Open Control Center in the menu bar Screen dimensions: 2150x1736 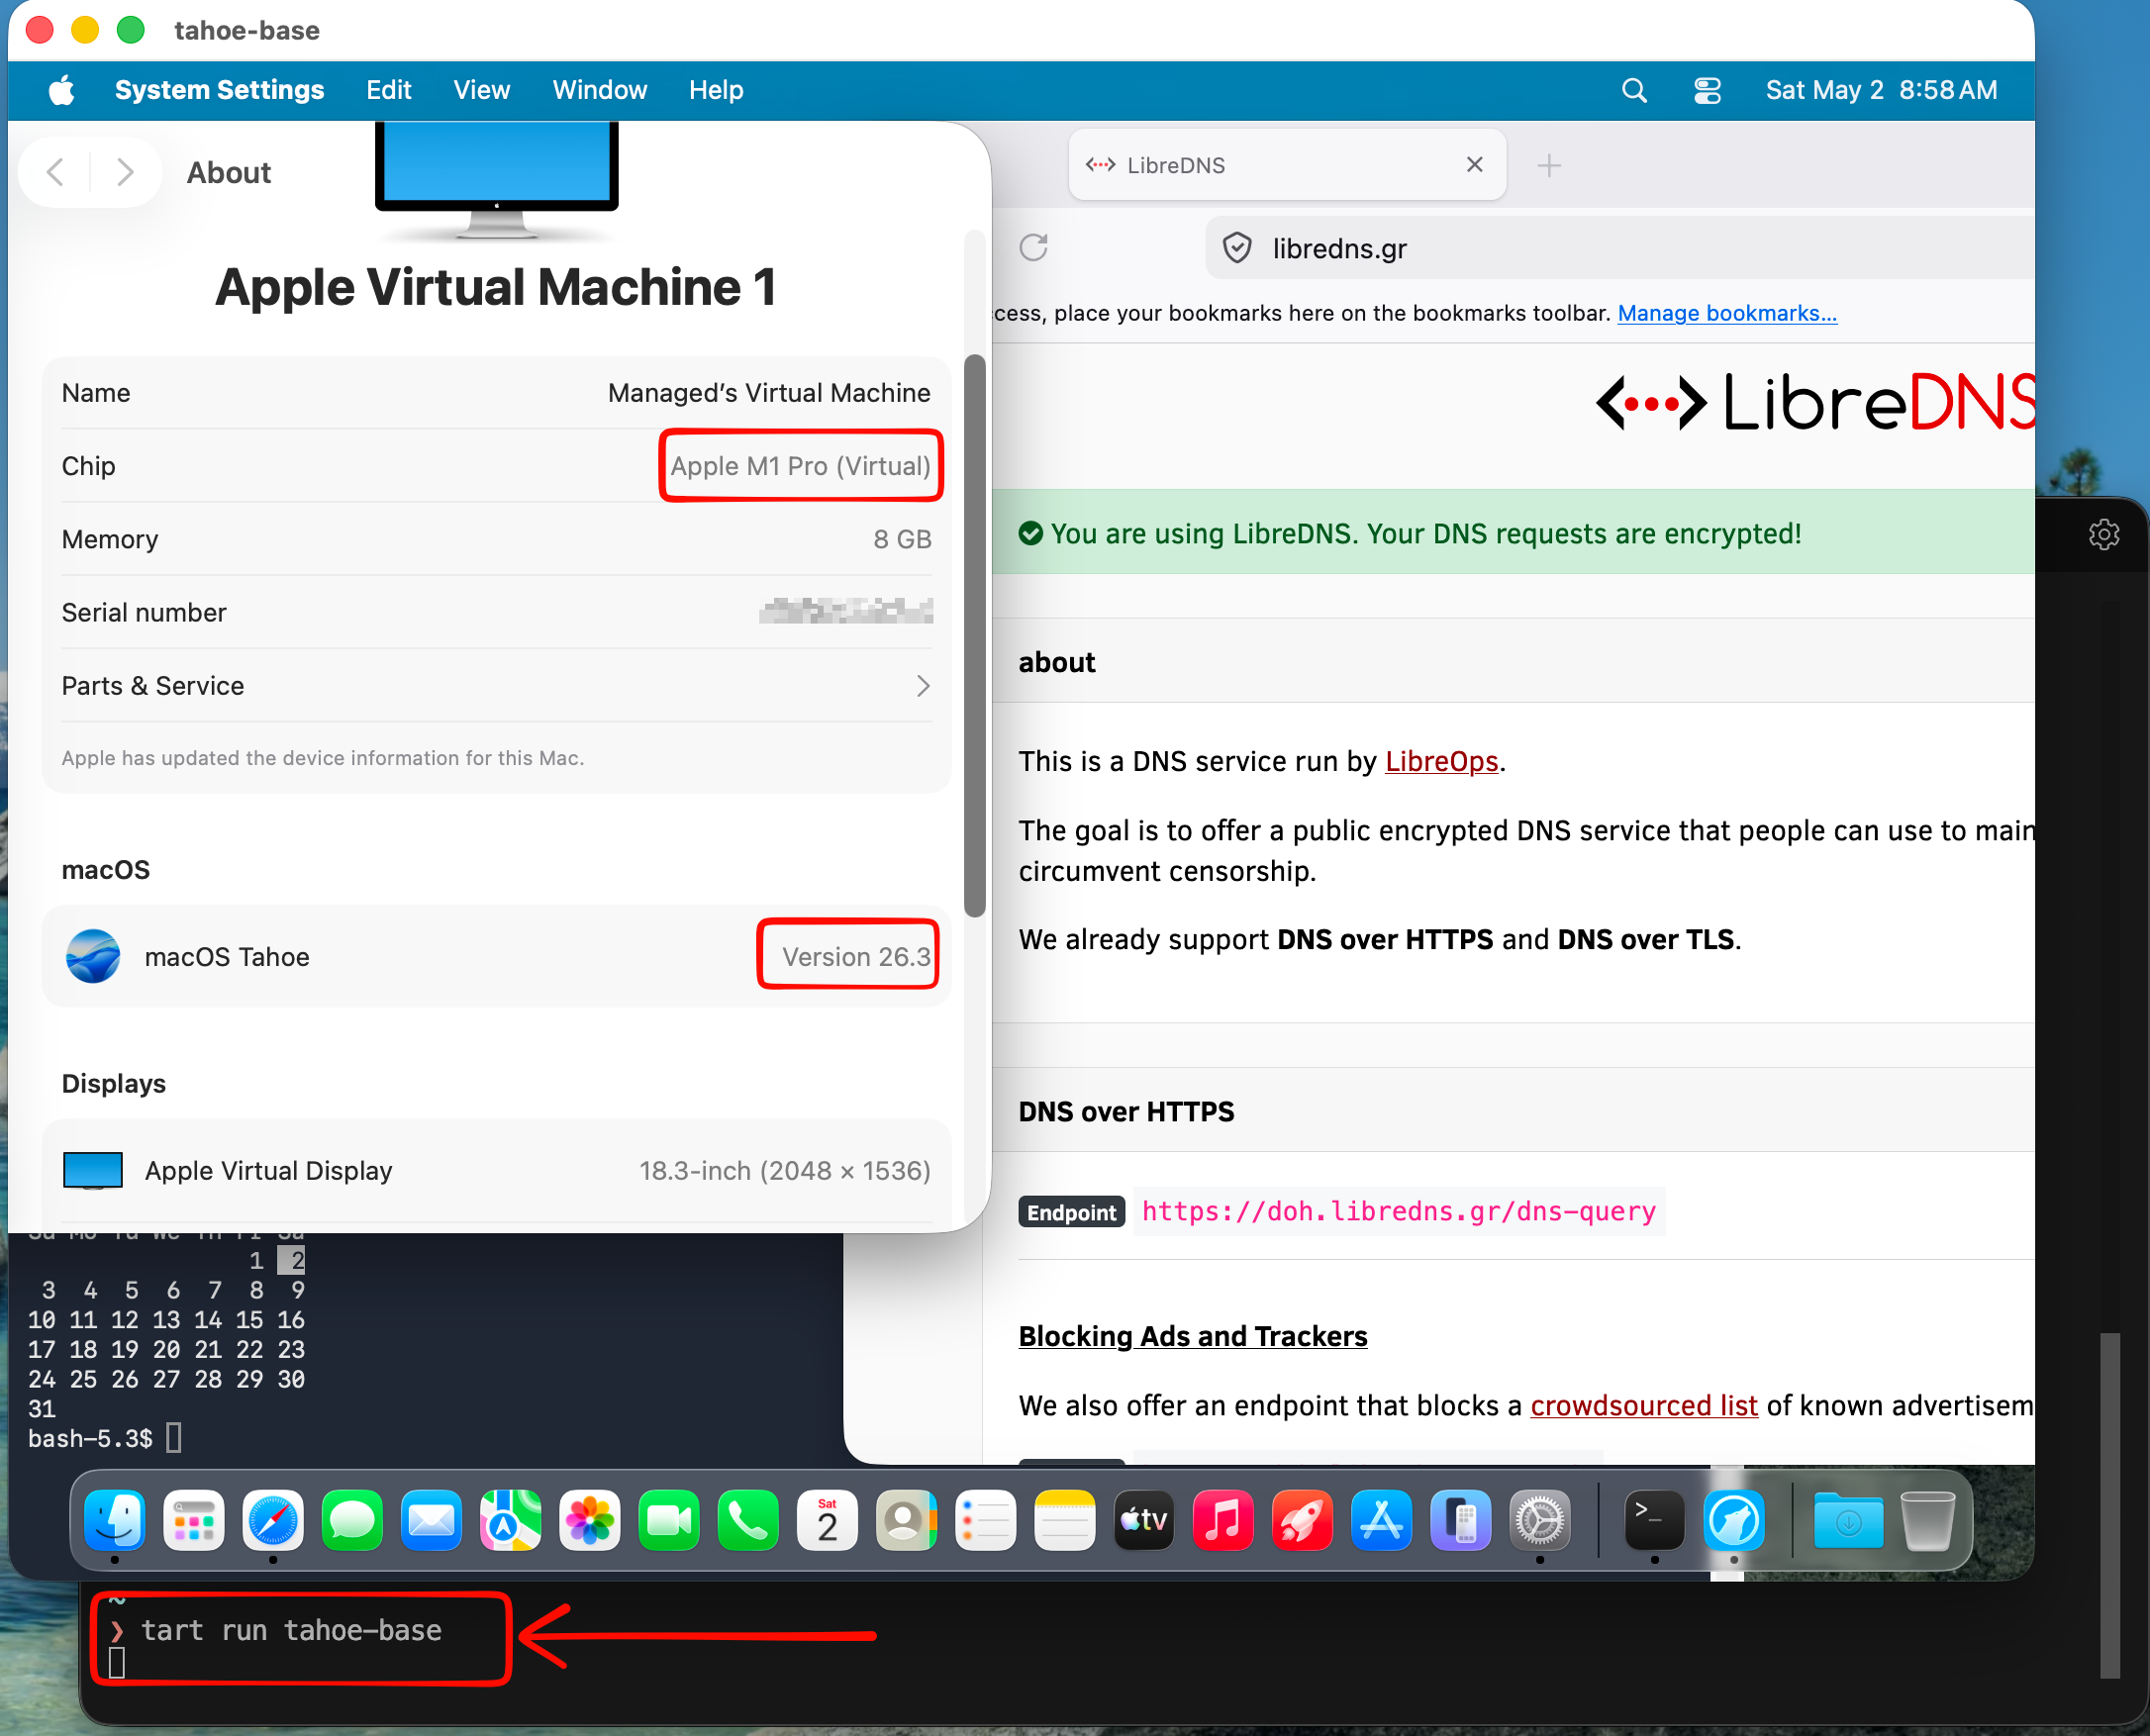point(1708,90)
